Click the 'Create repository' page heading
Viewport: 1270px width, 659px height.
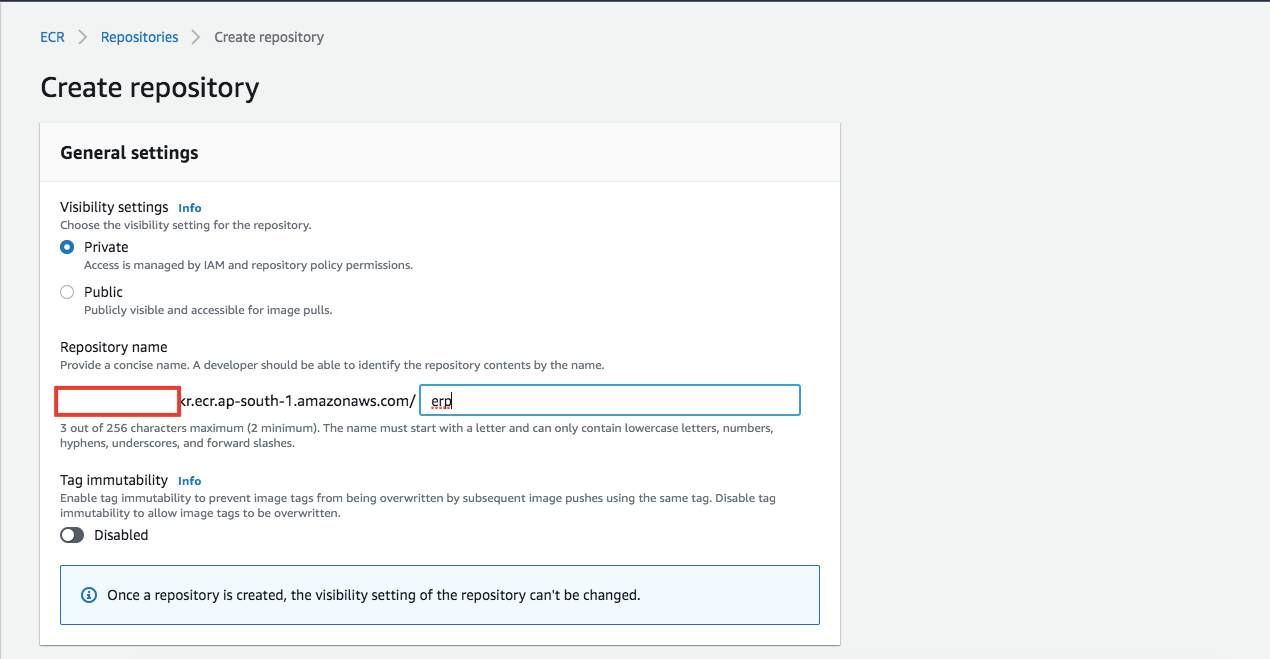150,88
